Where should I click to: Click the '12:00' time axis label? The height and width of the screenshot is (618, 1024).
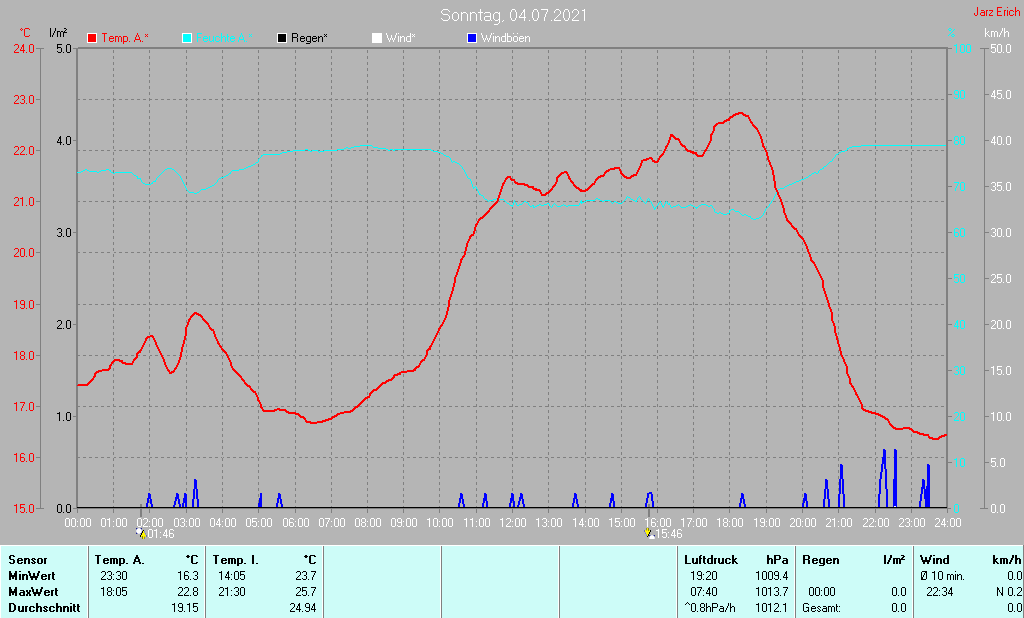pyautogui.click(x=513, y=523)
